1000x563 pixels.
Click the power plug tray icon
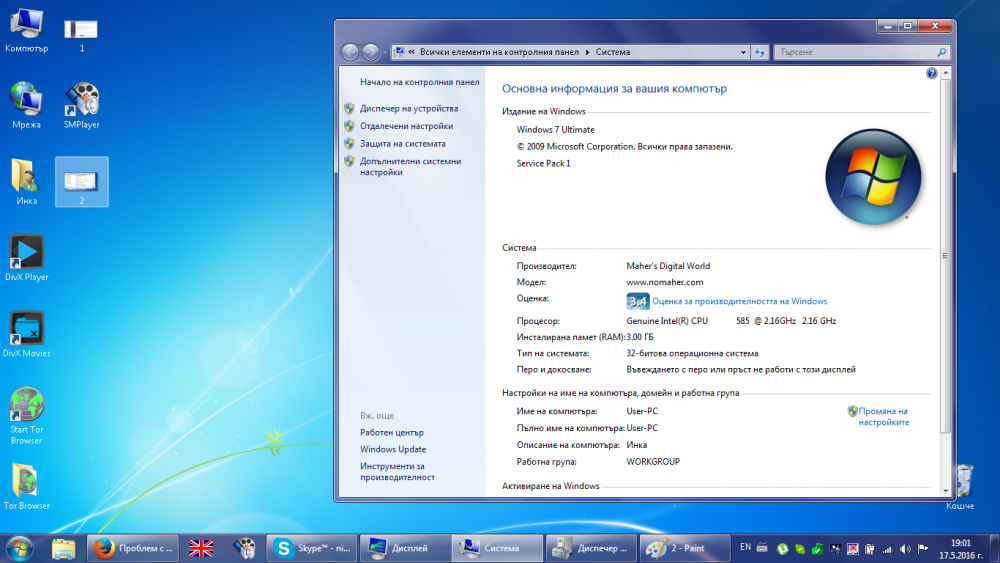tap(870, 549)
